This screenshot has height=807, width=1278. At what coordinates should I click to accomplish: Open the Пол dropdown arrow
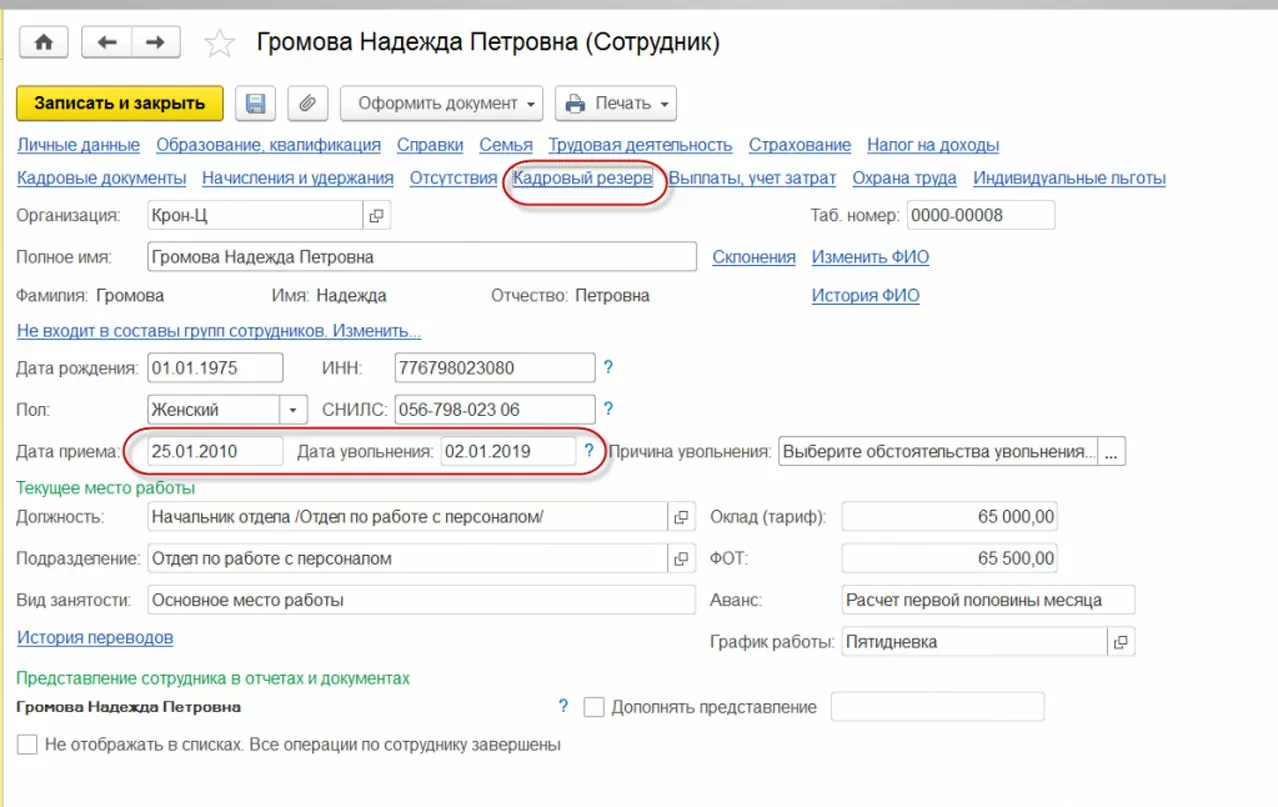[x=293, y=410]
